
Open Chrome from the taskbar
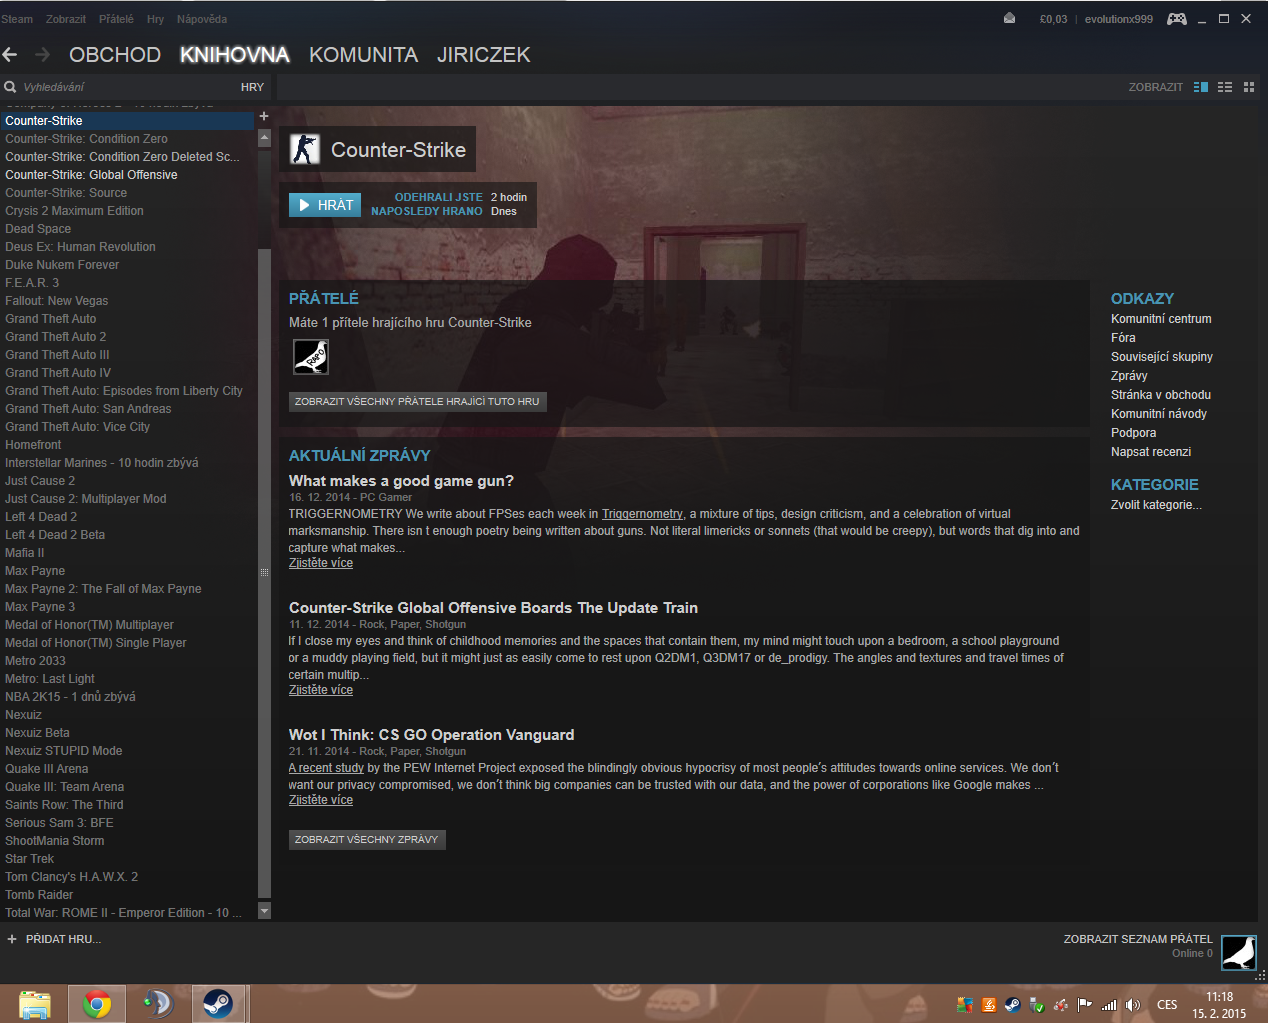[97, 1003]
